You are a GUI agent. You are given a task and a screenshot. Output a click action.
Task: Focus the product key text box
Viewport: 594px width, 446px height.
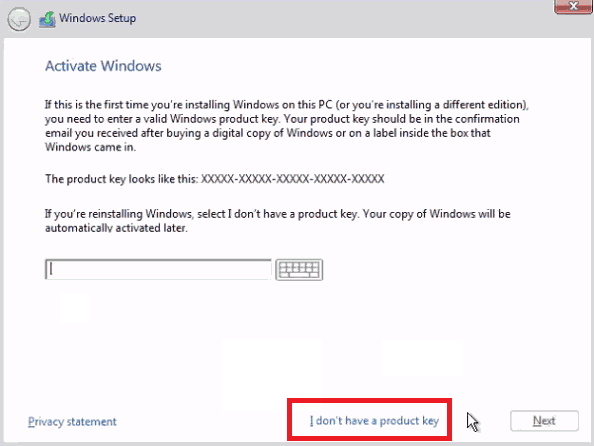click(x=158, y=269)
